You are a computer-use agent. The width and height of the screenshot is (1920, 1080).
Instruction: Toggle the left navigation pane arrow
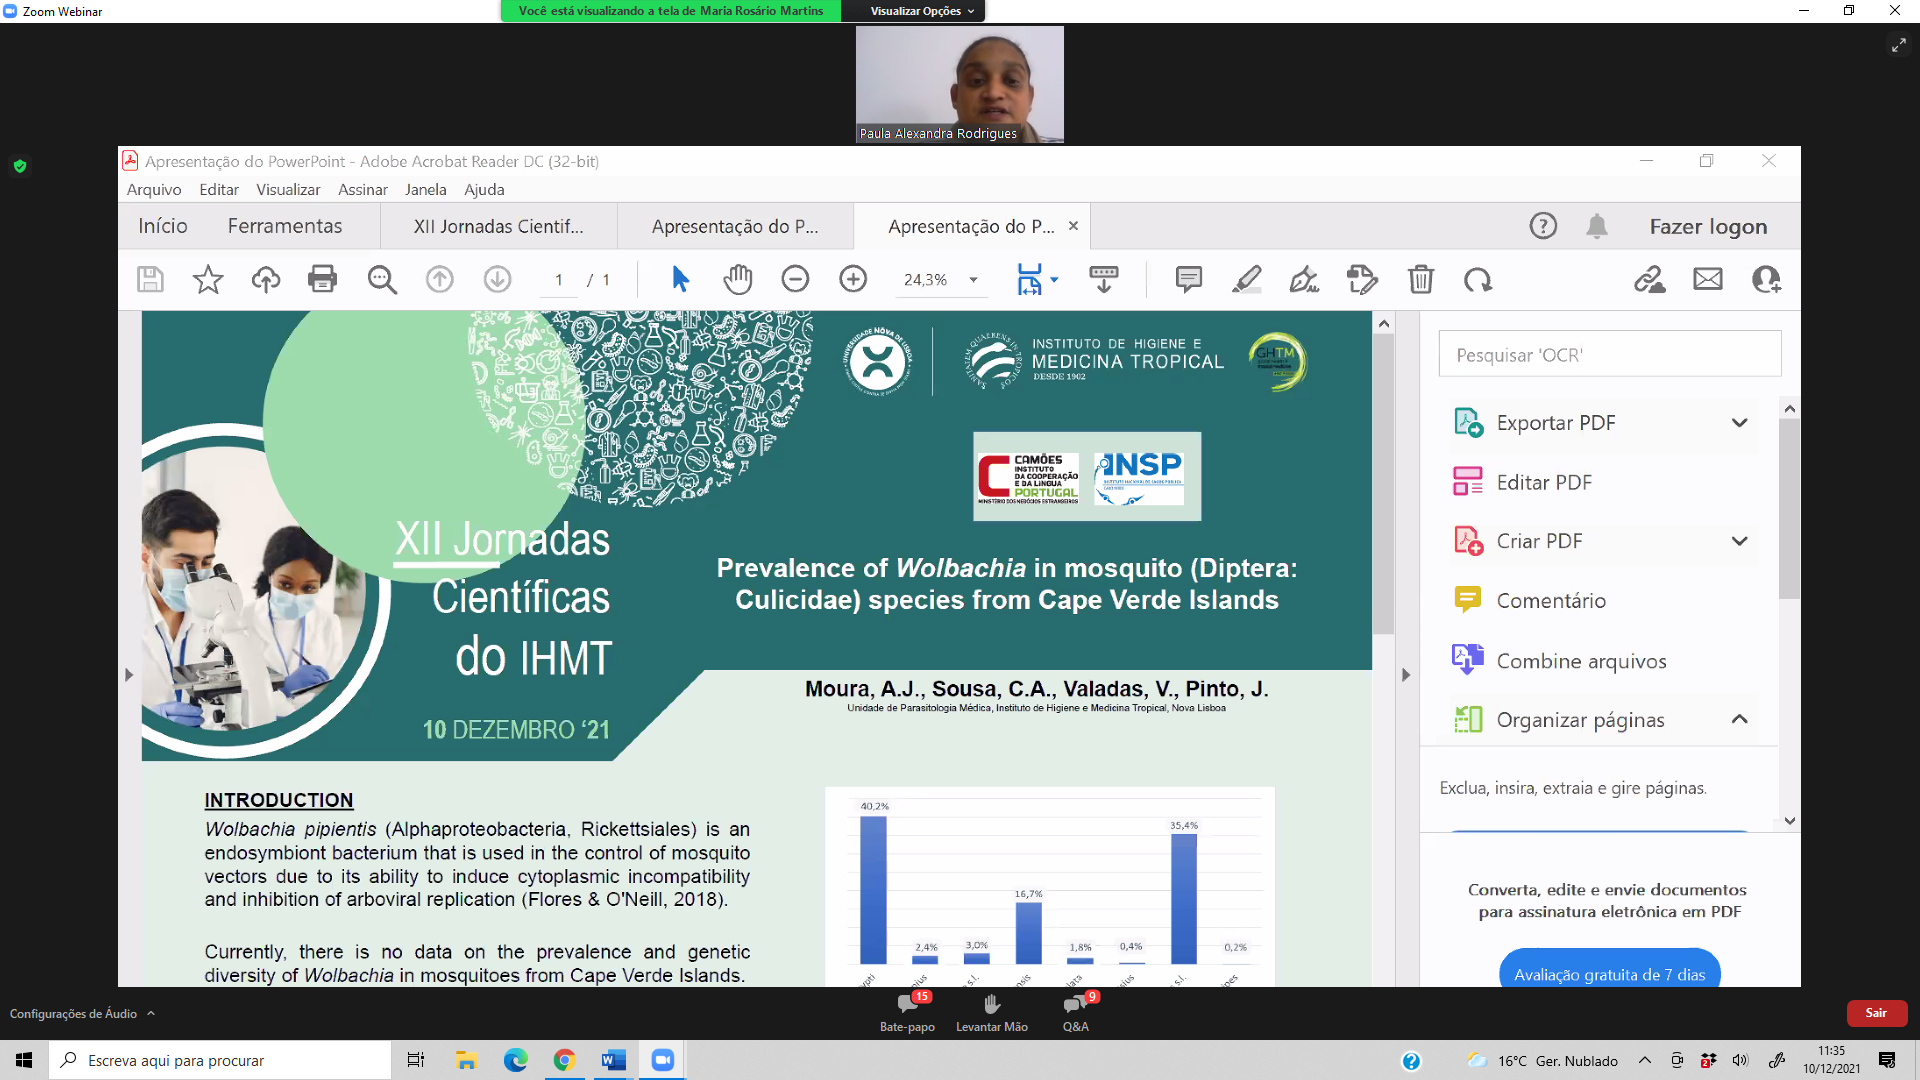click(x=129, y=675)
